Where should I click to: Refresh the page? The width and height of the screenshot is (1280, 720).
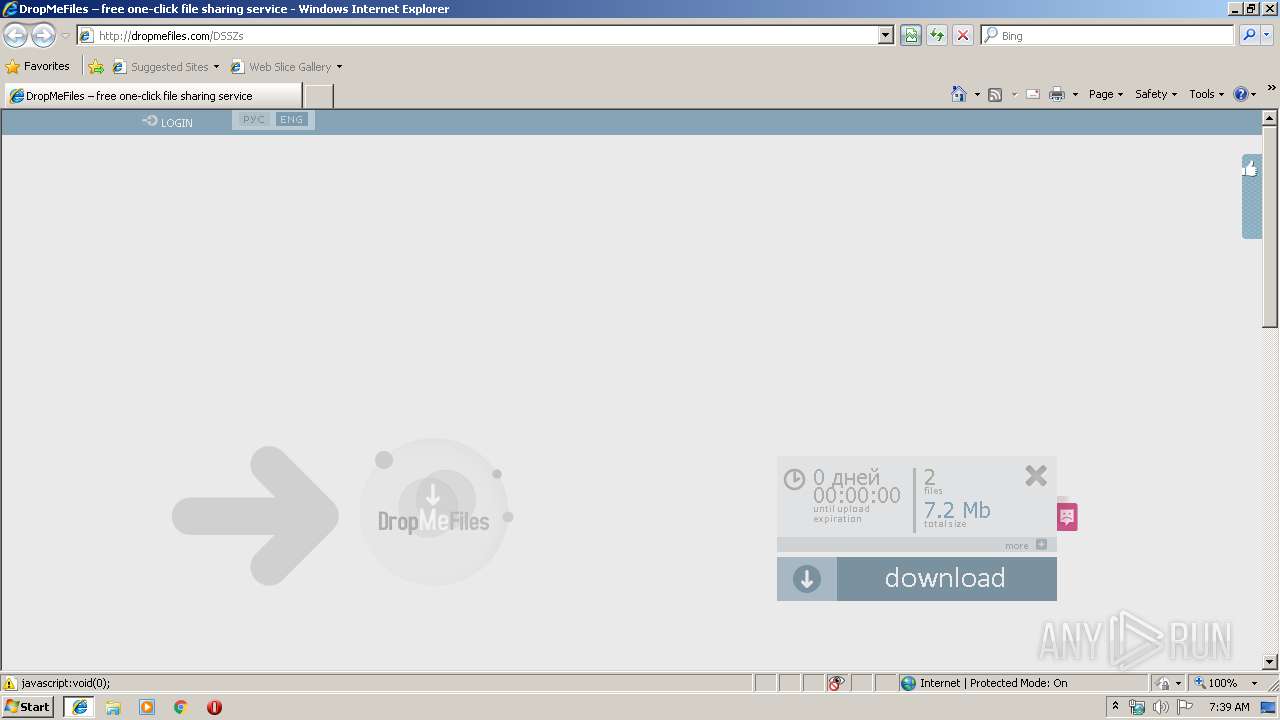937,35
